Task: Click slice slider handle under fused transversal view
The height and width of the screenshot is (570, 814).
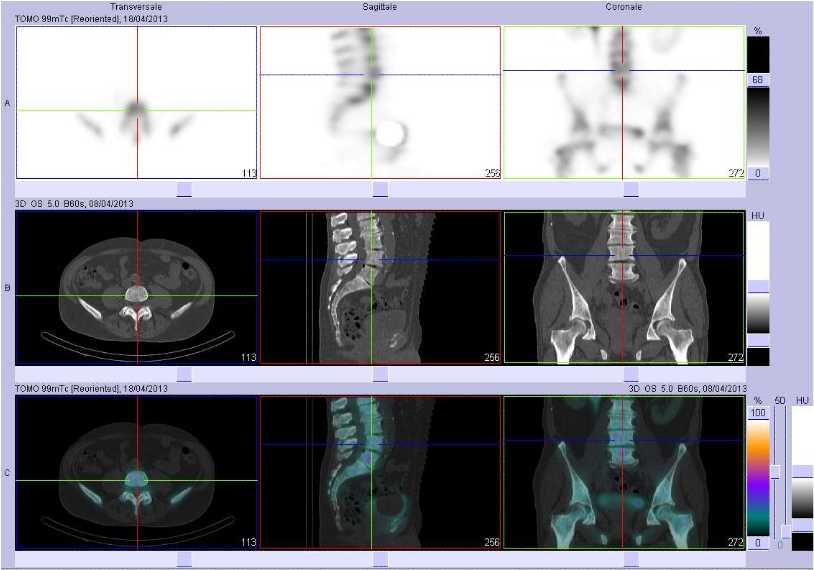Action: point(184,560)
